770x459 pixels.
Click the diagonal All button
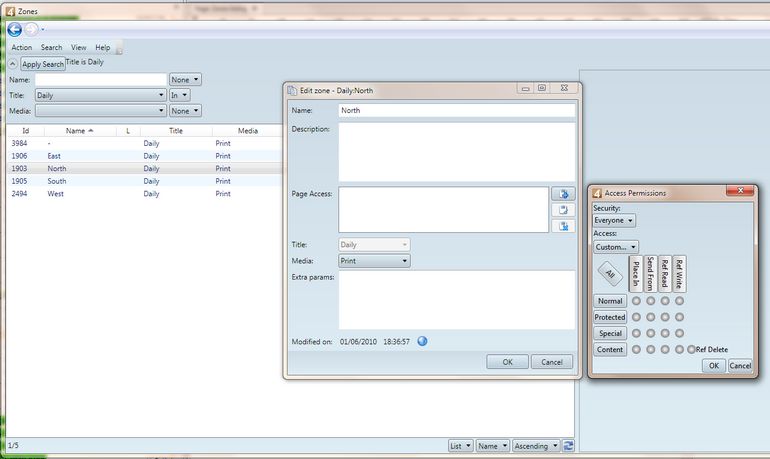pyautogui.click(x=610, y=273)
